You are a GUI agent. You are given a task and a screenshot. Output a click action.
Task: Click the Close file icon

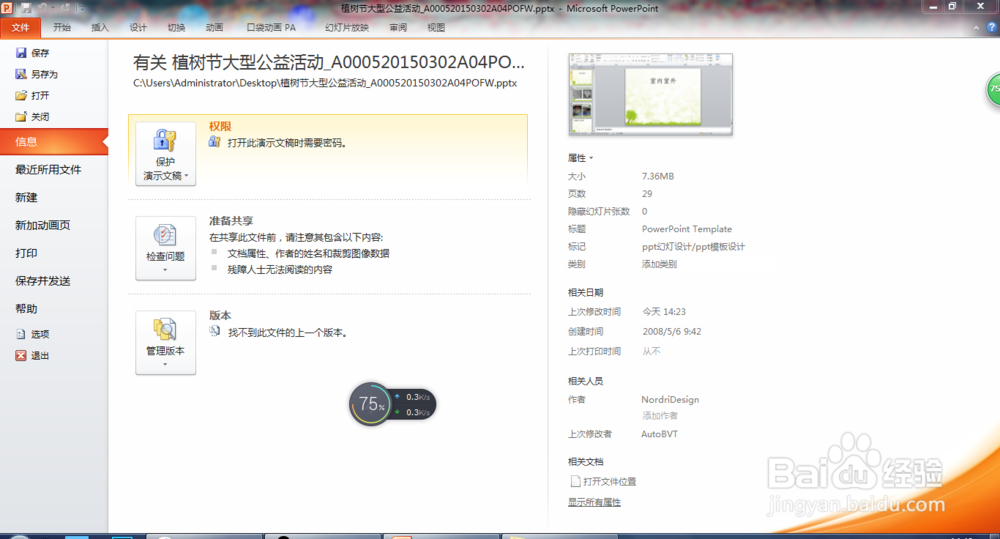coord(21,117)
